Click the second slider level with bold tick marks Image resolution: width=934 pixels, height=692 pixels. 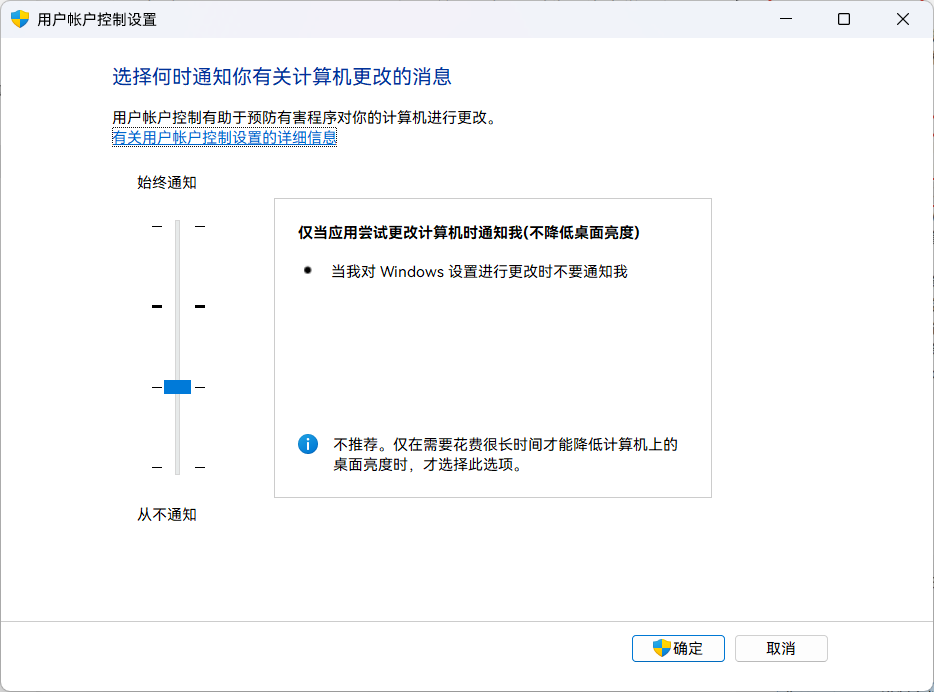[x=178, y=306]
